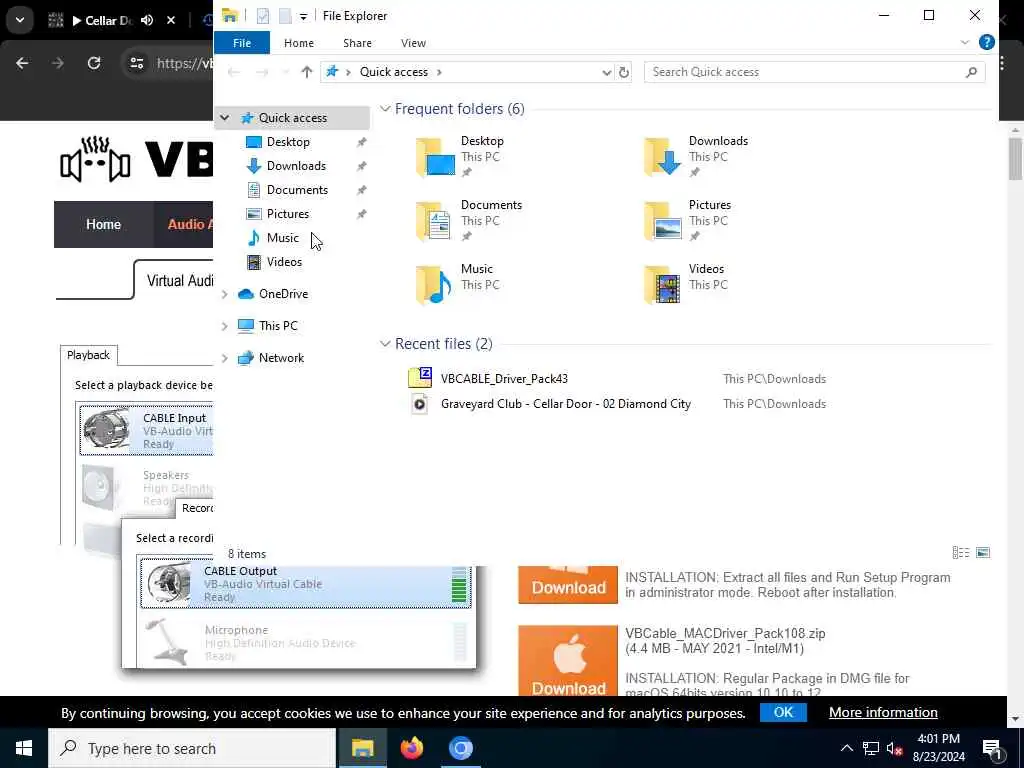Click browser Forward arrow
Viewport: 1024px width, 768px height.
58,63
